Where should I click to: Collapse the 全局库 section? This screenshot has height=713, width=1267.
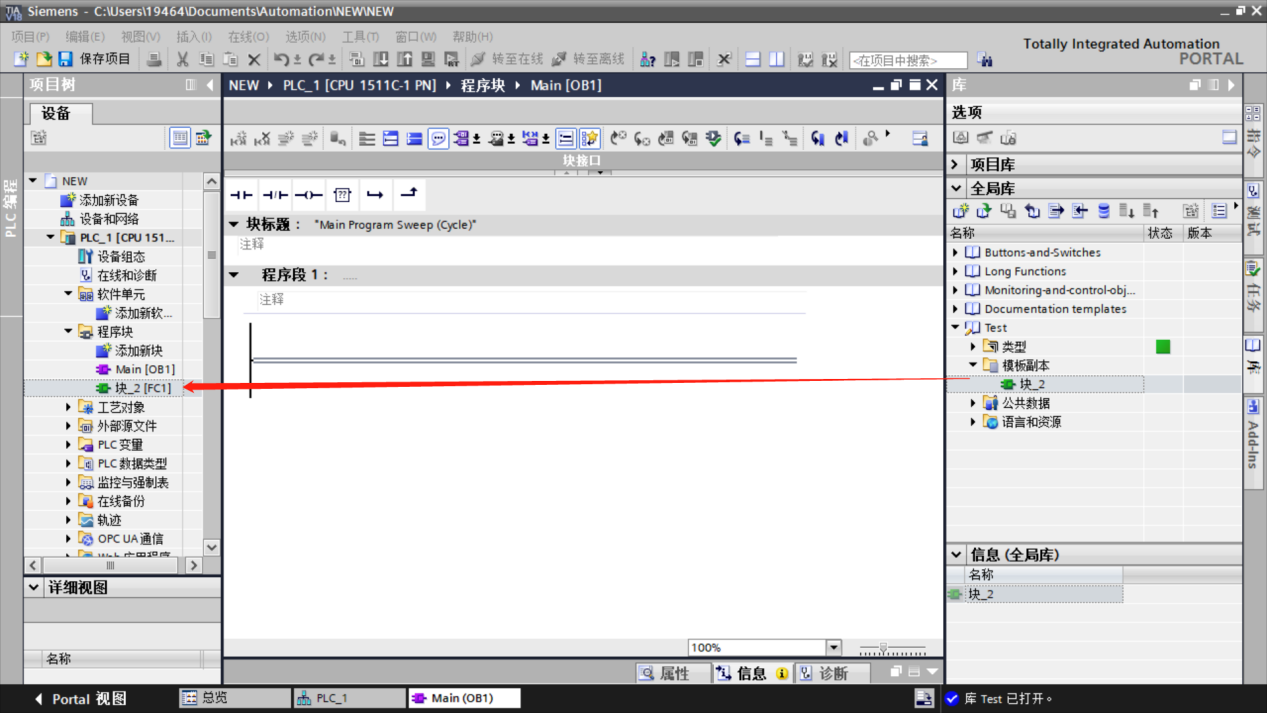point(956,188)
